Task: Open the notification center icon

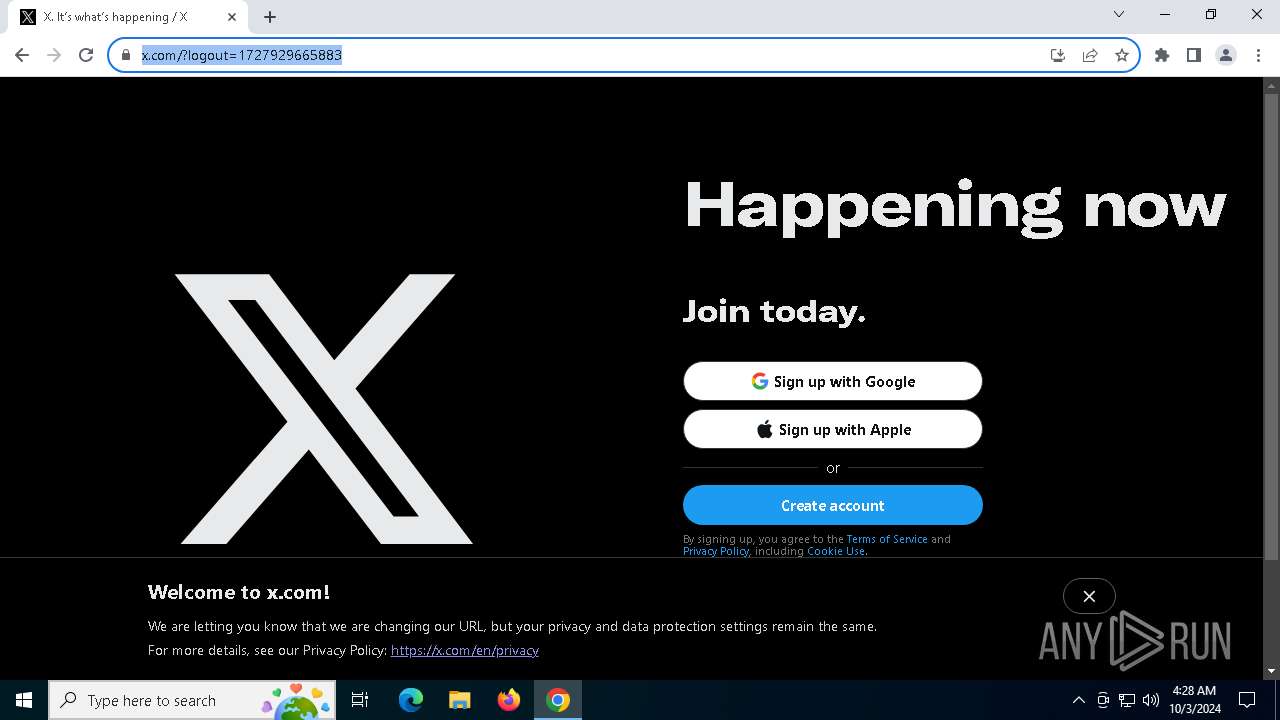Action: point(1247,700)
